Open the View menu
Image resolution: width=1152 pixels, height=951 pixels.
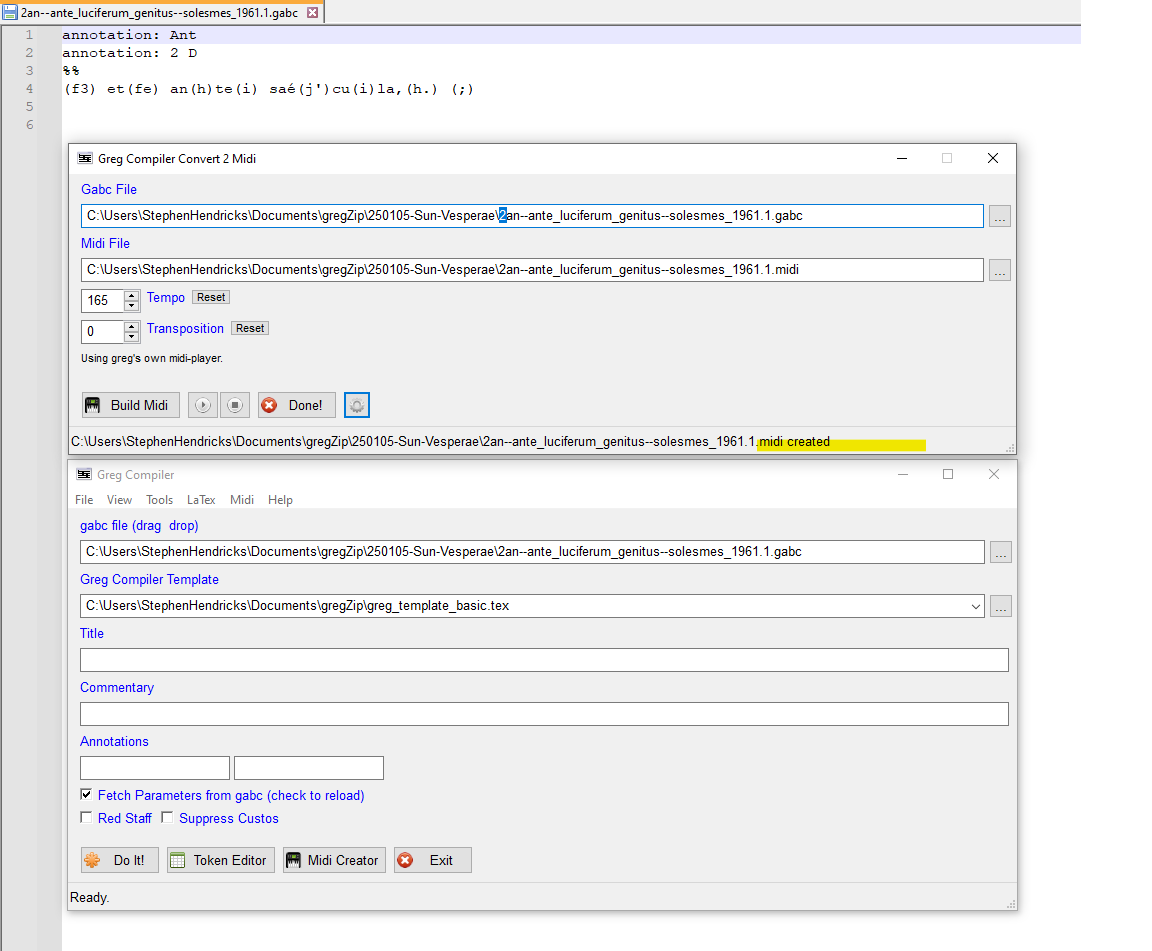(119, 500)
